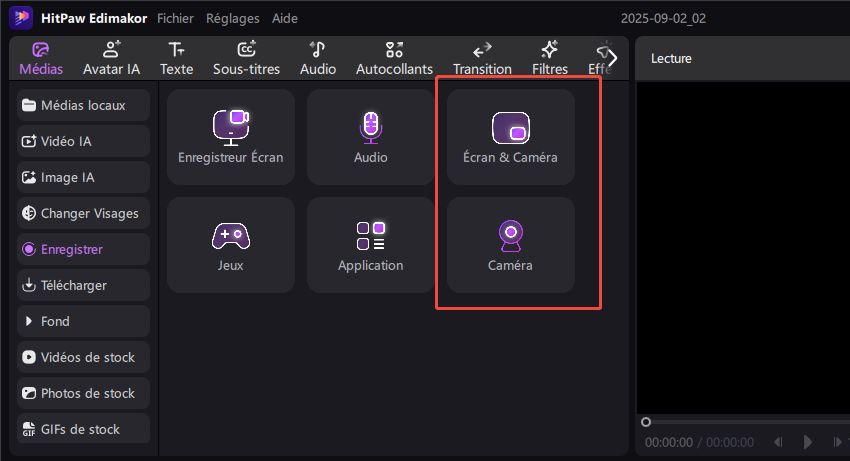Expand more tabs with right chevron

coord(612,58)
